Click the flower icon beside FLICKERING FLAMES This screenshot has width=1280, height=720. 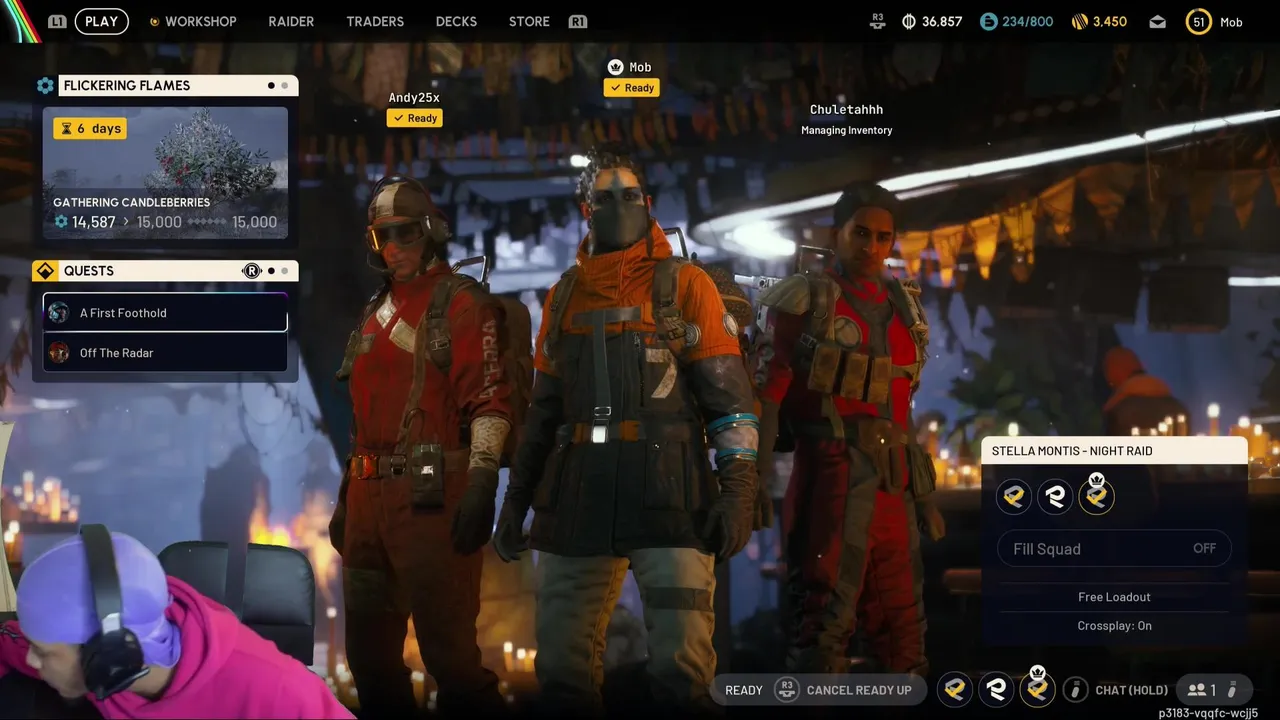coord(45,86)
